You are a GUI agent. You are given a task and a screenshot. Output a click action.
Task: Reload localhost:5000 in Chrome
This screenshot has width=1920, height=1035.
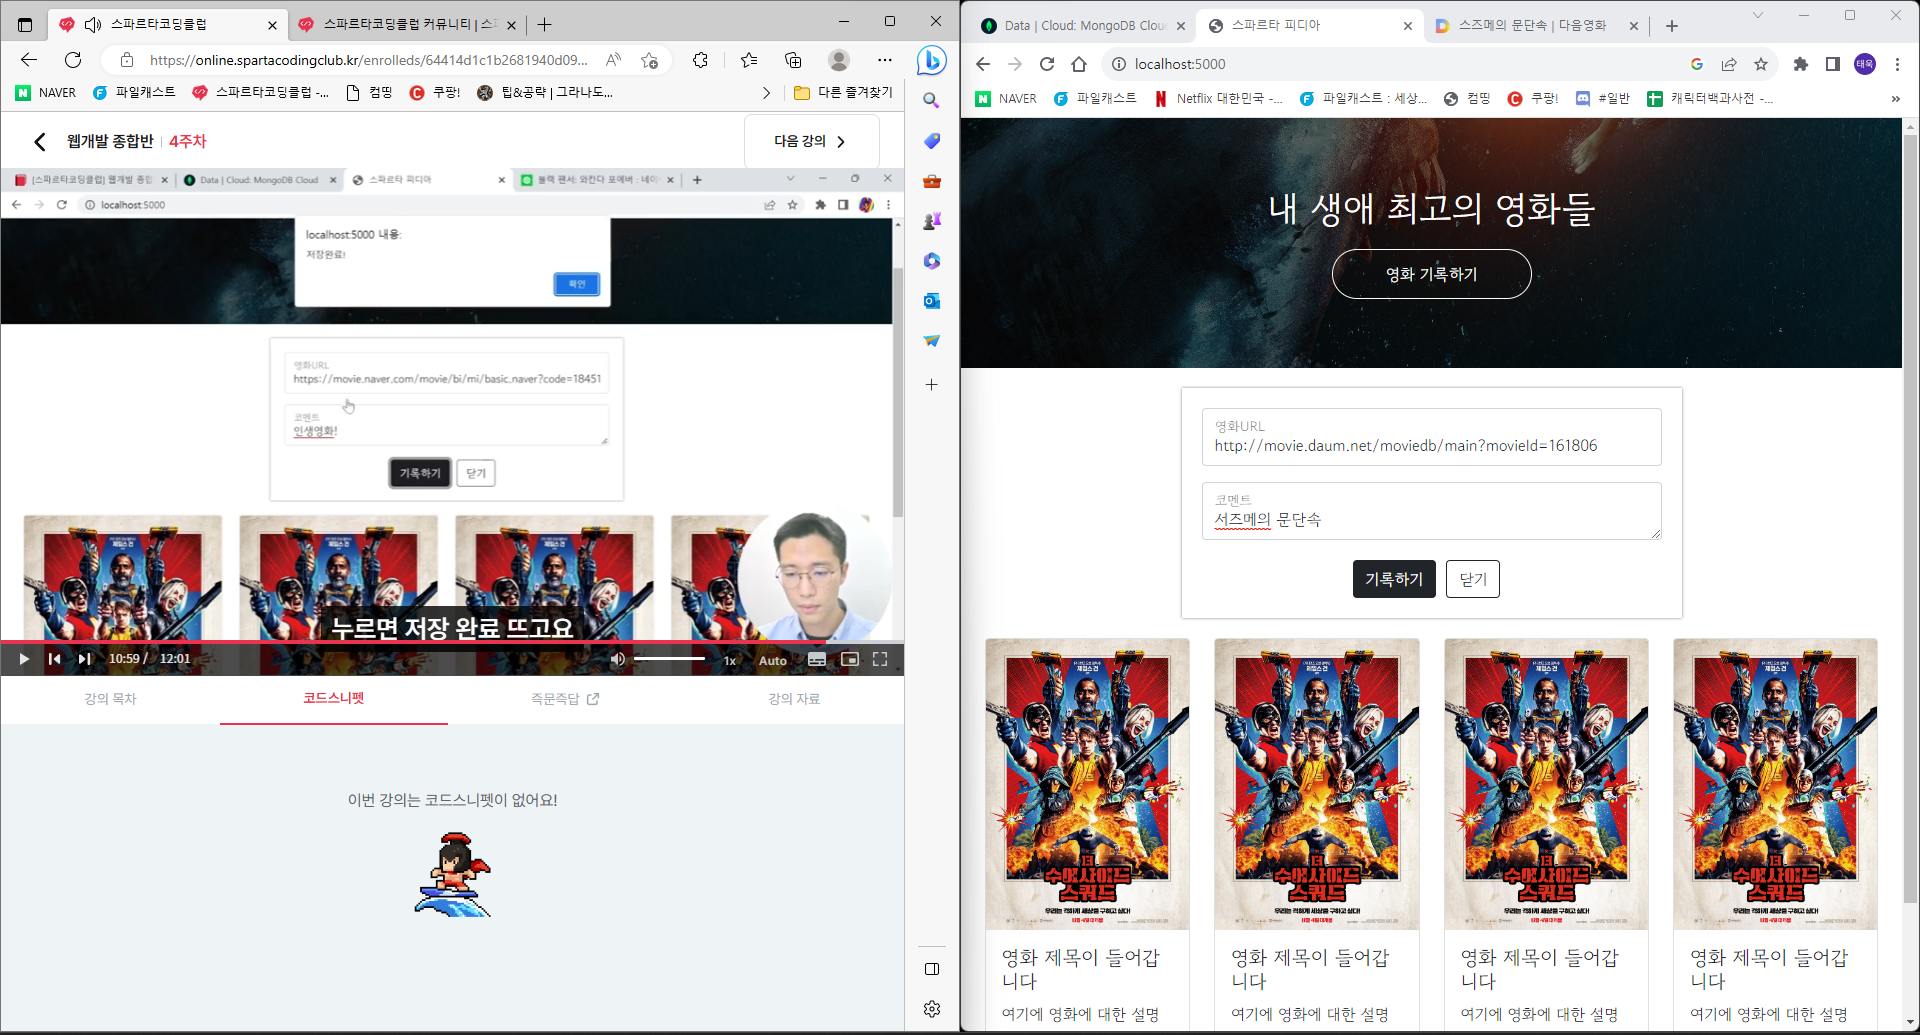[x=1047, y=64]
